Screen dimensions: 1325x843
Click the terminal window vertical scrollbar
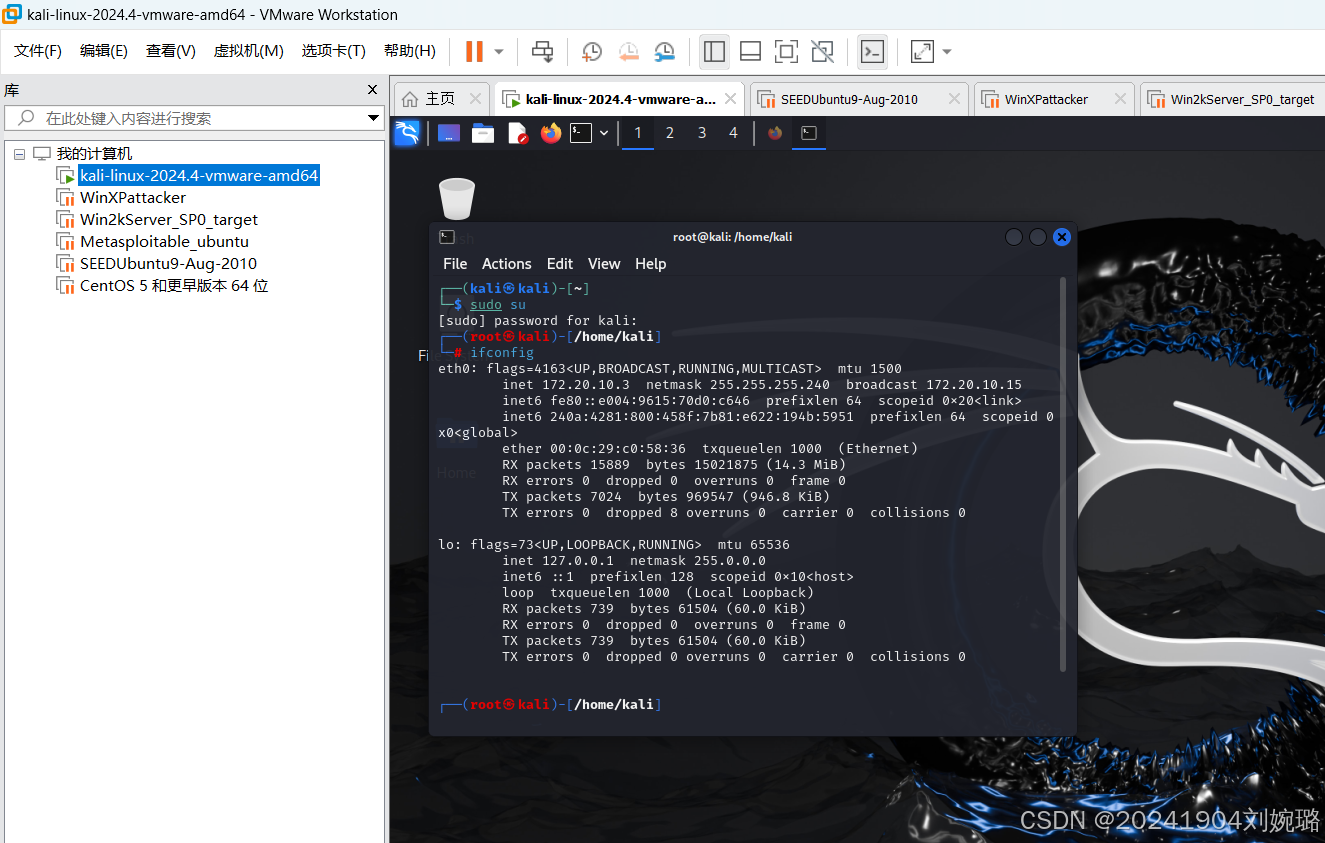tap(1063, 475)
